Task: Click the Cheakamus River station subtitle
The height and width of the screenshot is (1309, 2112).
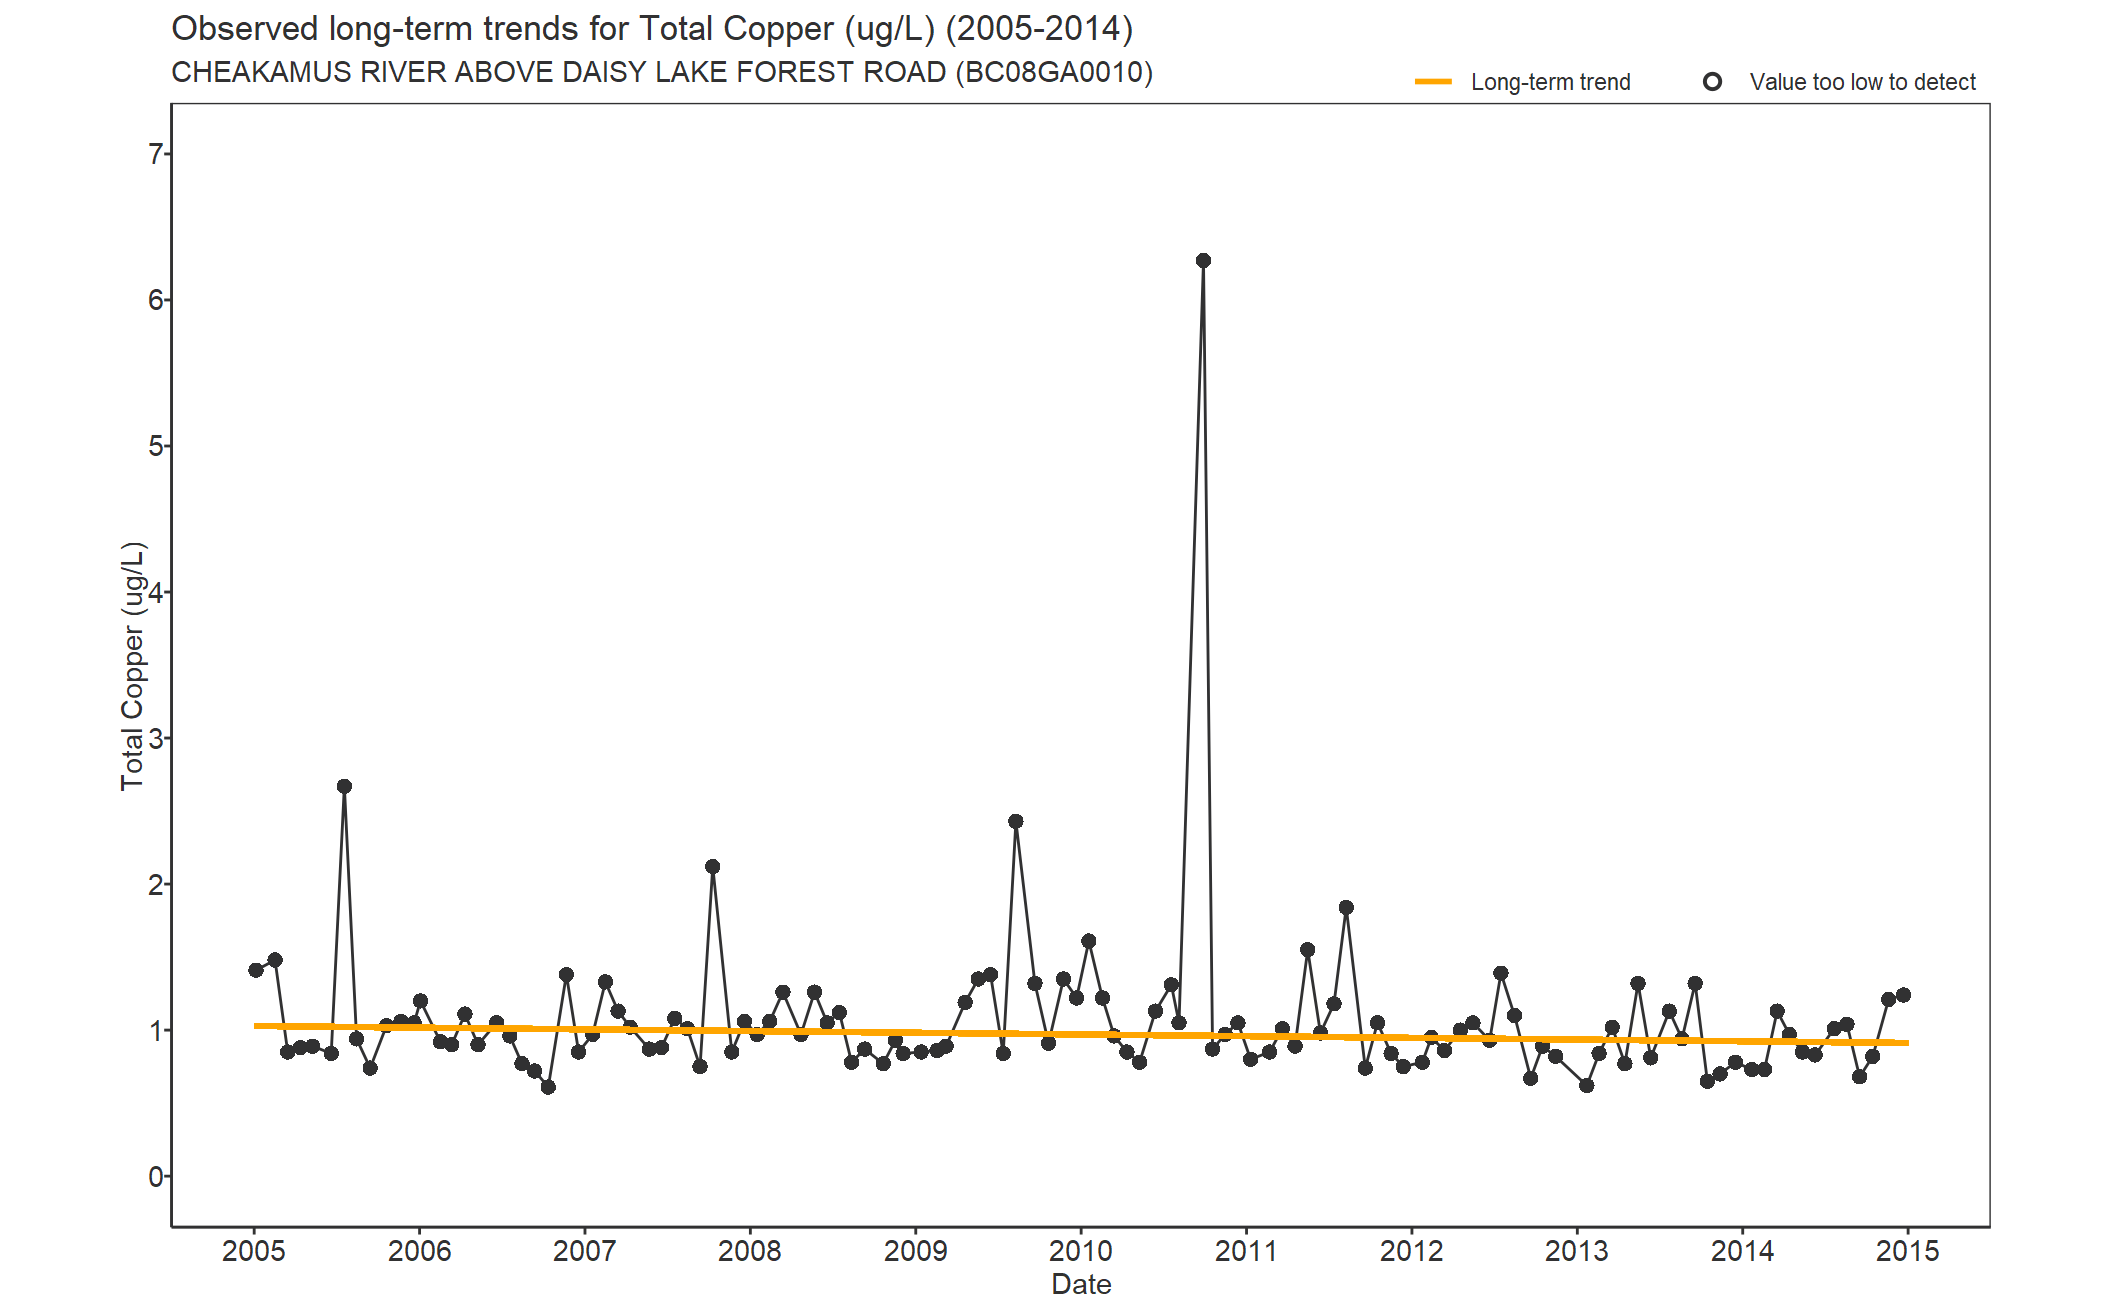Action: (662, 73)
